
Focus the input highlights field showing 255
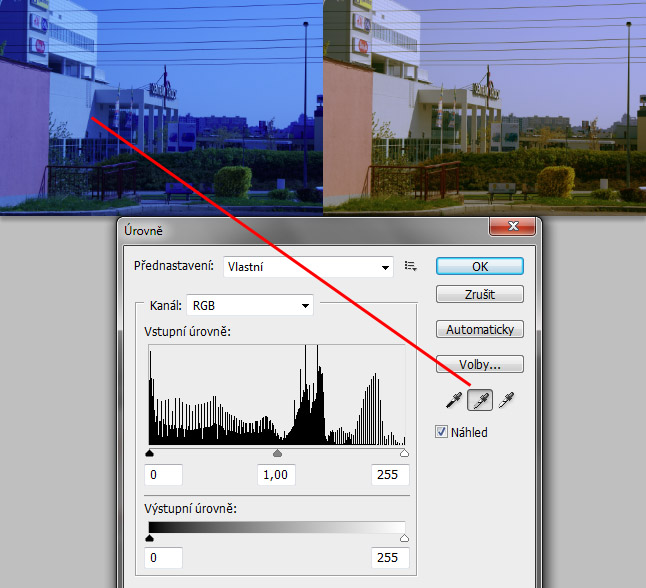click(389, 475)
